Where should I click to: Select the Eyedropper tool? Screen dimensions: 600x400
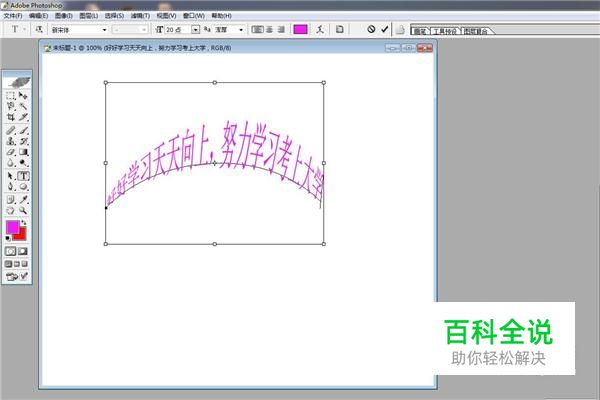[x=23, y=199]
